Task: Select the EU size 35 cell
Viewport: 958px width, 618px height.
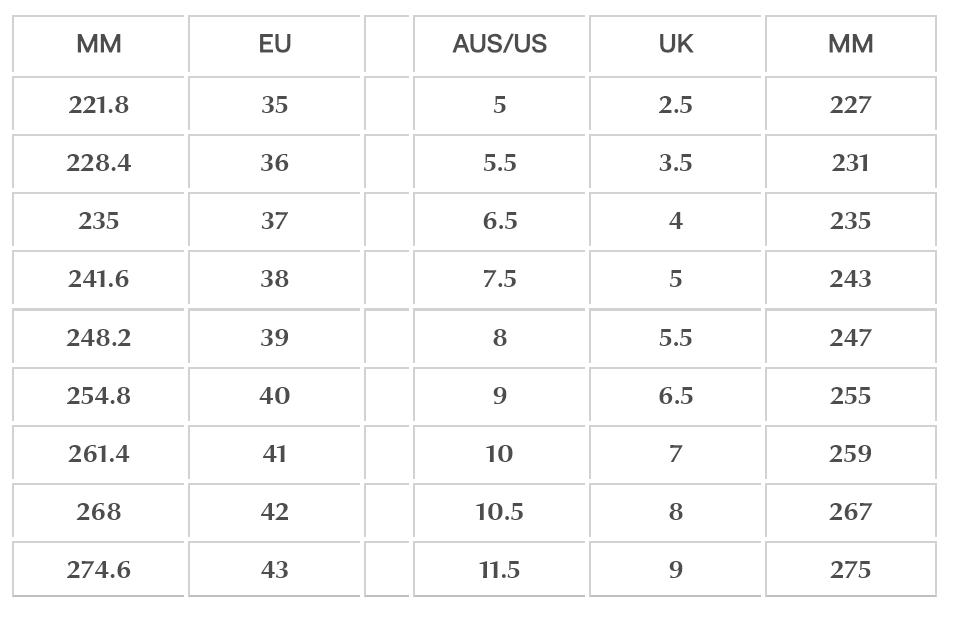Action: [274, 105]
